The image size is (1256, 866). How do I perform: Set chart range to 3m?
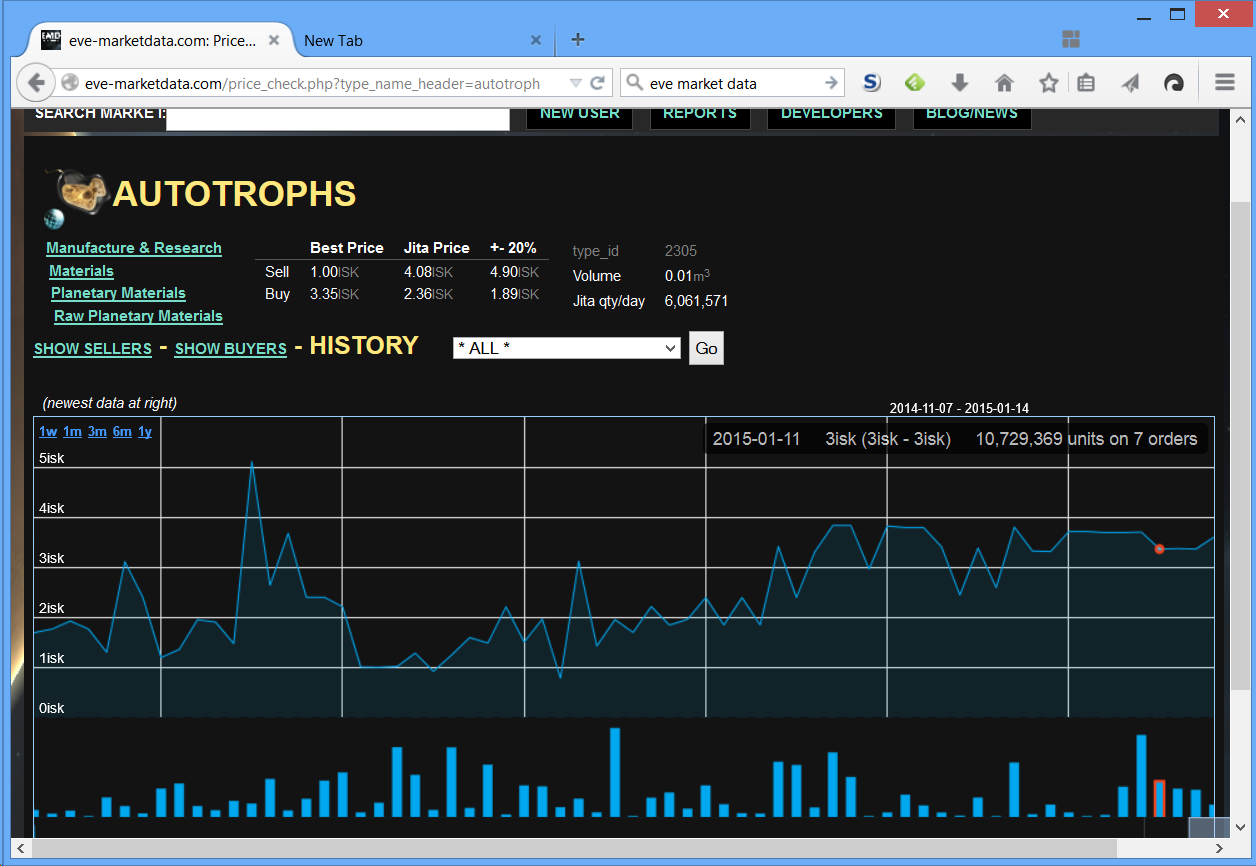[97, 432]
